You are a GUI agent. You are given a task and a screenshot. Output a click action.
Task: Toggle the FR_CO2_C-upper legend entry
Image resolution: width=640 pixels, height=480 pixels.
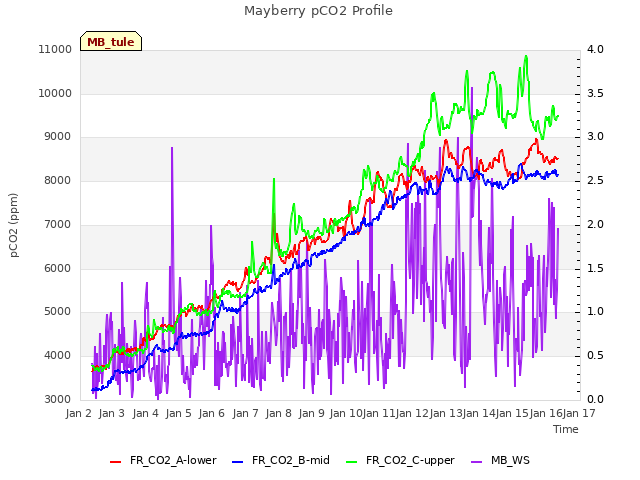coord(400,460)
